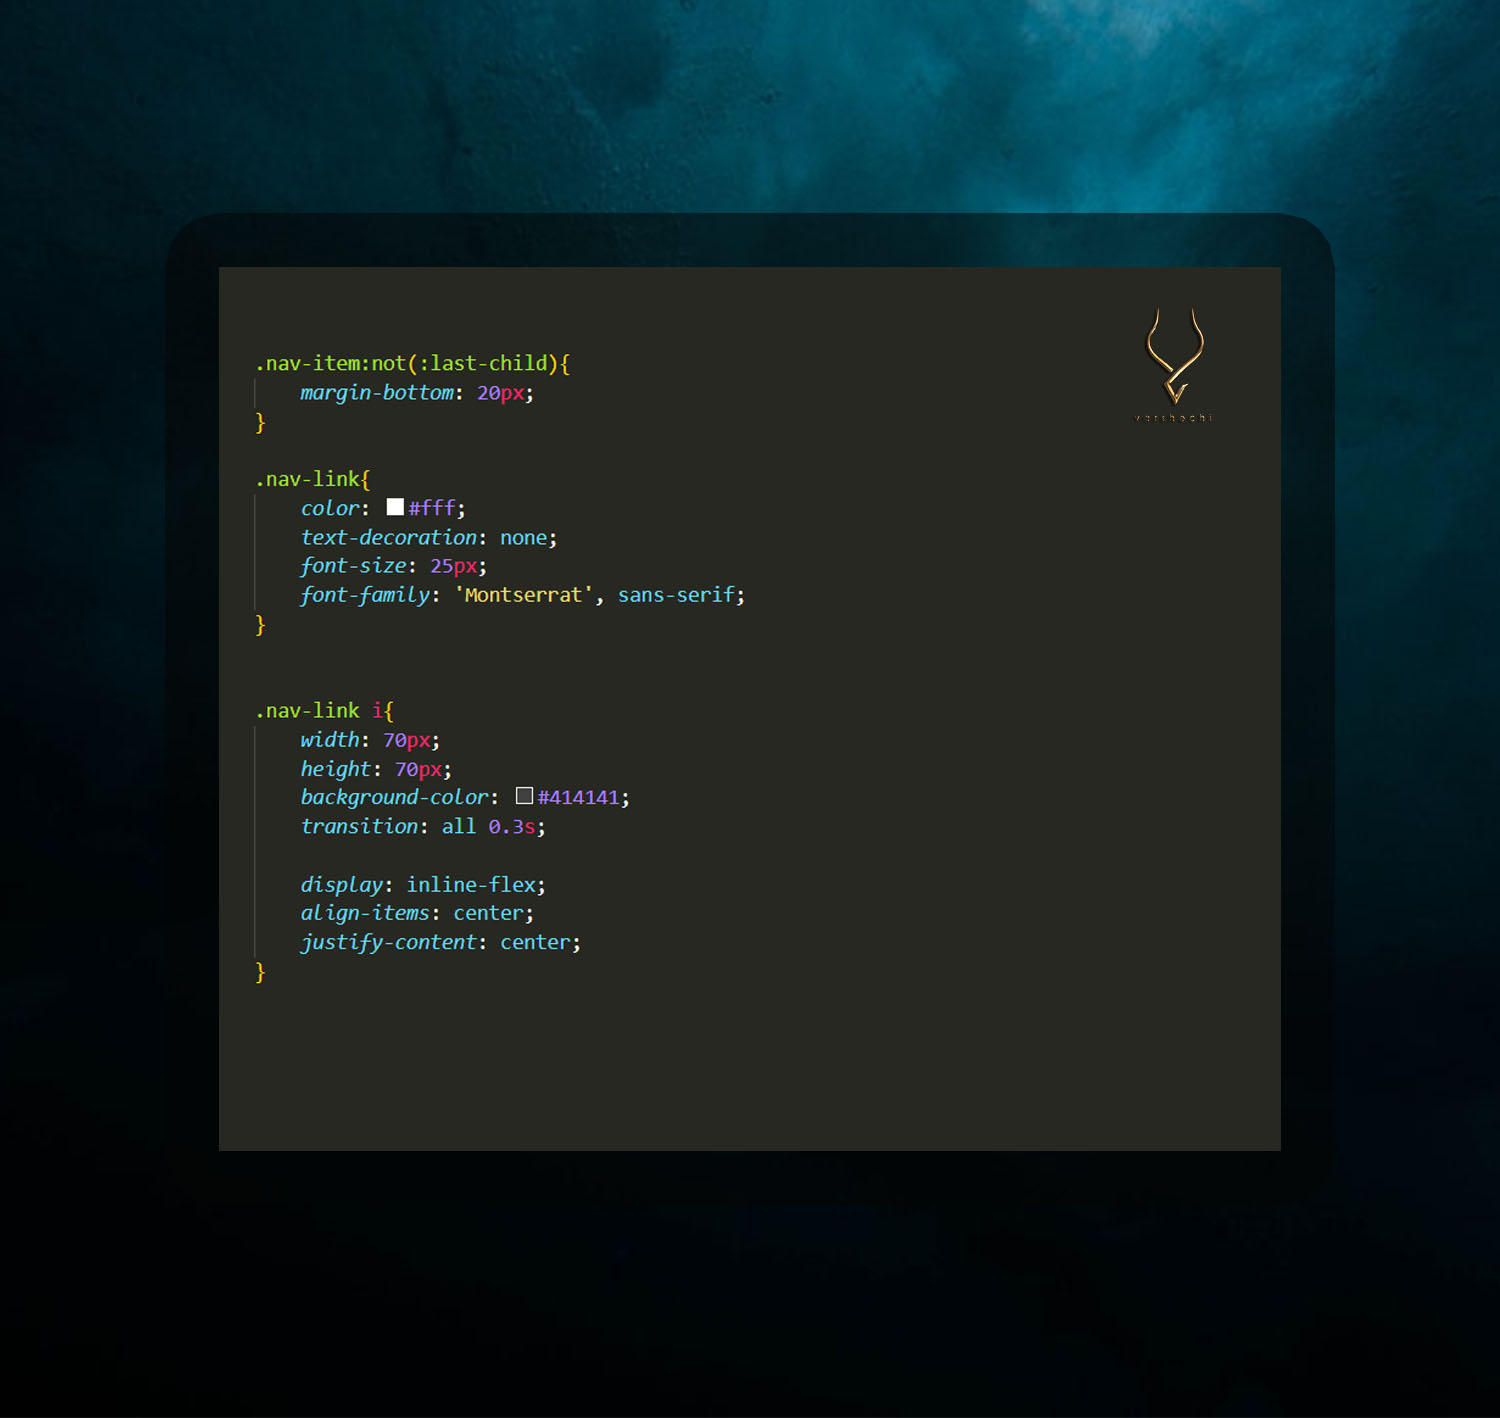Select the sans-serif fallback font text

[x=675, y=594]
